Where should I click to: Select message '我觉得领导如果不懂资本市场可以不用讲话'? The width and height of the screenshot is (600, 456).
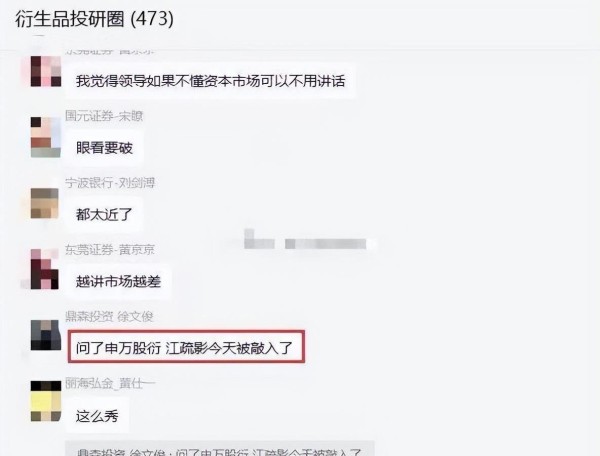[210, 81]
